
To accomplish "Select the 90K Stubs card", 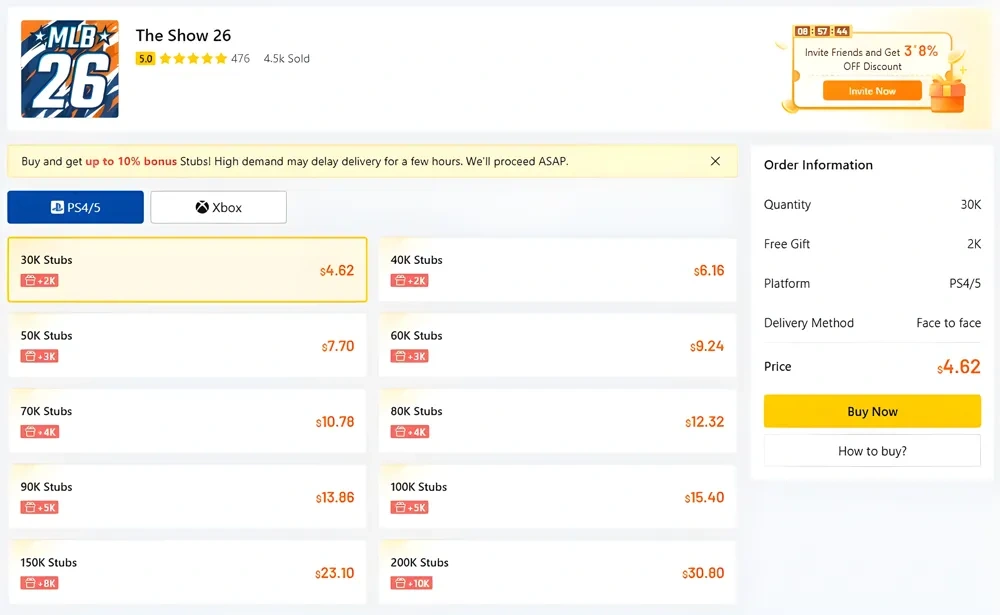I will pos(188,497).
